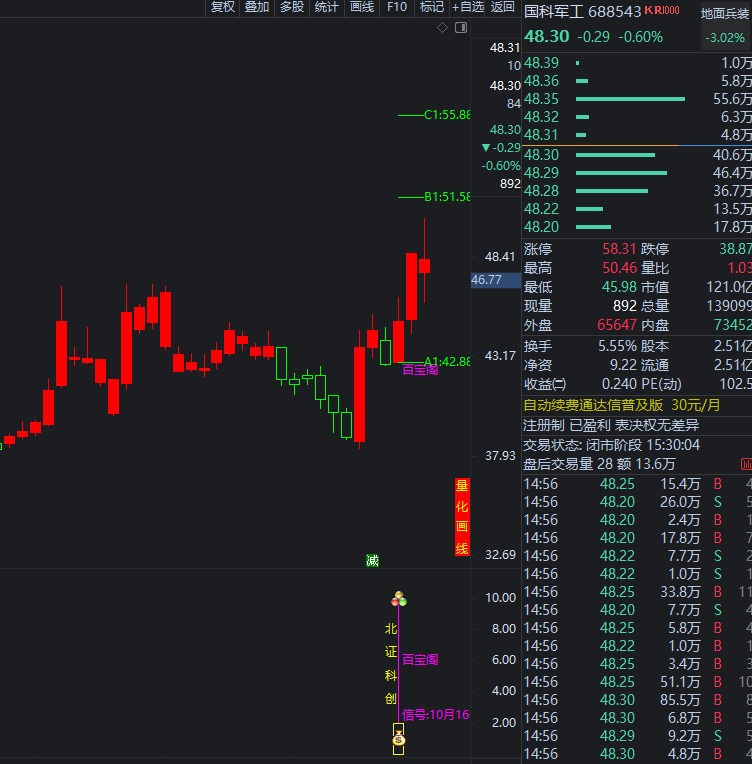Select the 14:56 trade of 85.5万 at 48.30
Image resolution: width=752 pixels, height=764 pixels.
(x=637, y=700)
